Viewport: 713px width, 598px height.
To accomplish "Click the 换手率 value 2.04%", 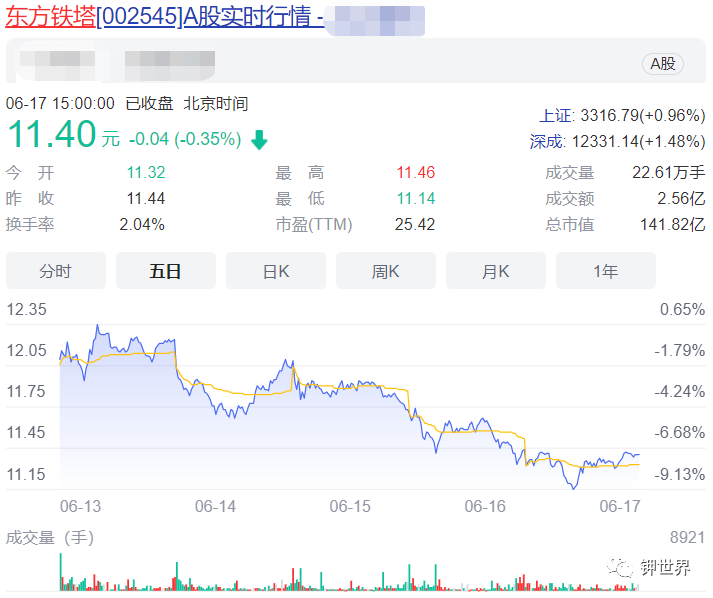I will (142, 225).
